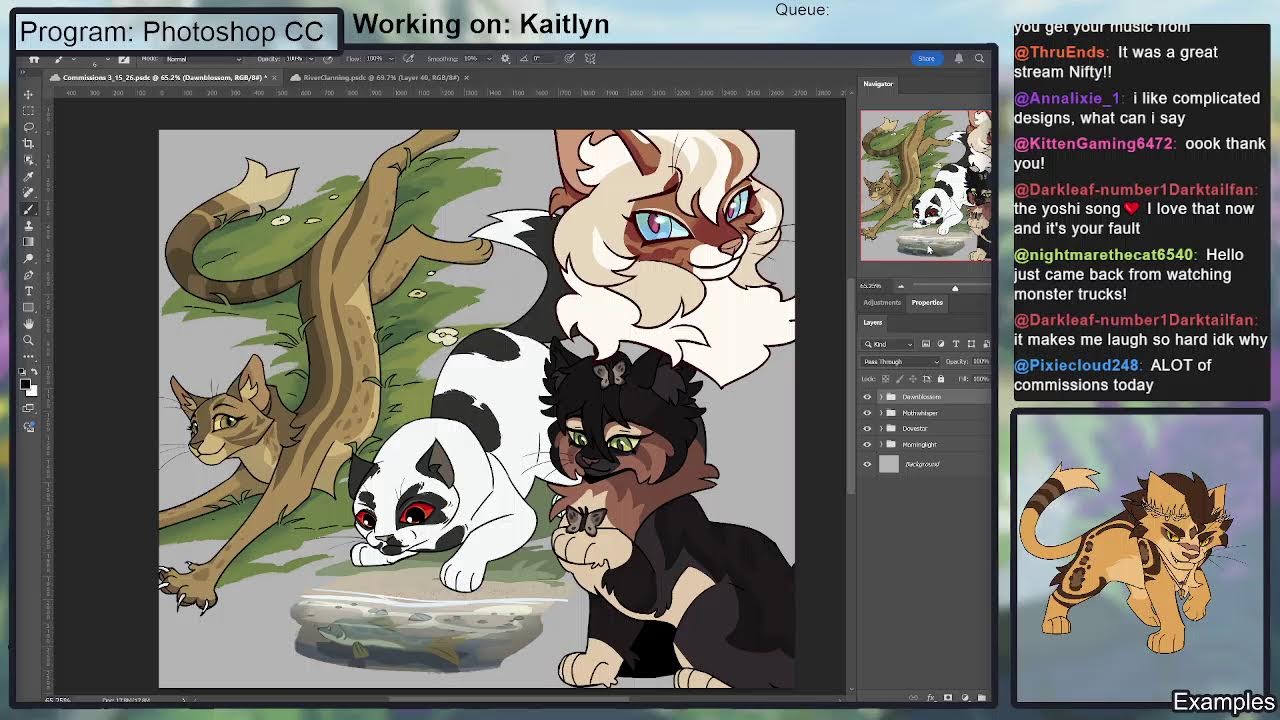This screenshot has height=720, width=1280.
Task: Select the Move tool
Action: [x=28, y=94]
